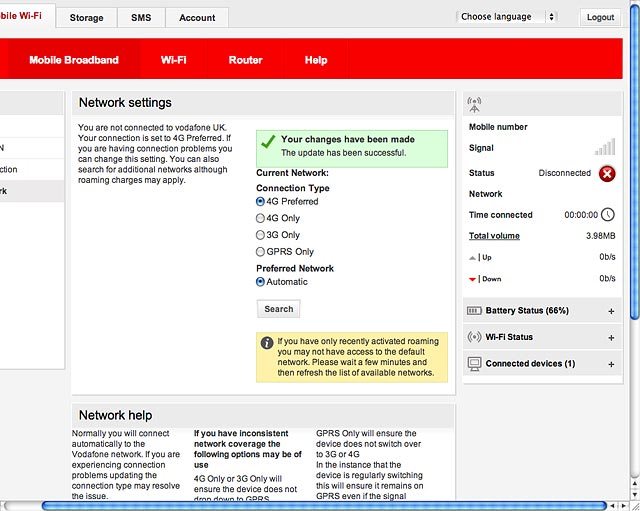Click the mobile antenna tower icon

(474, 104)
